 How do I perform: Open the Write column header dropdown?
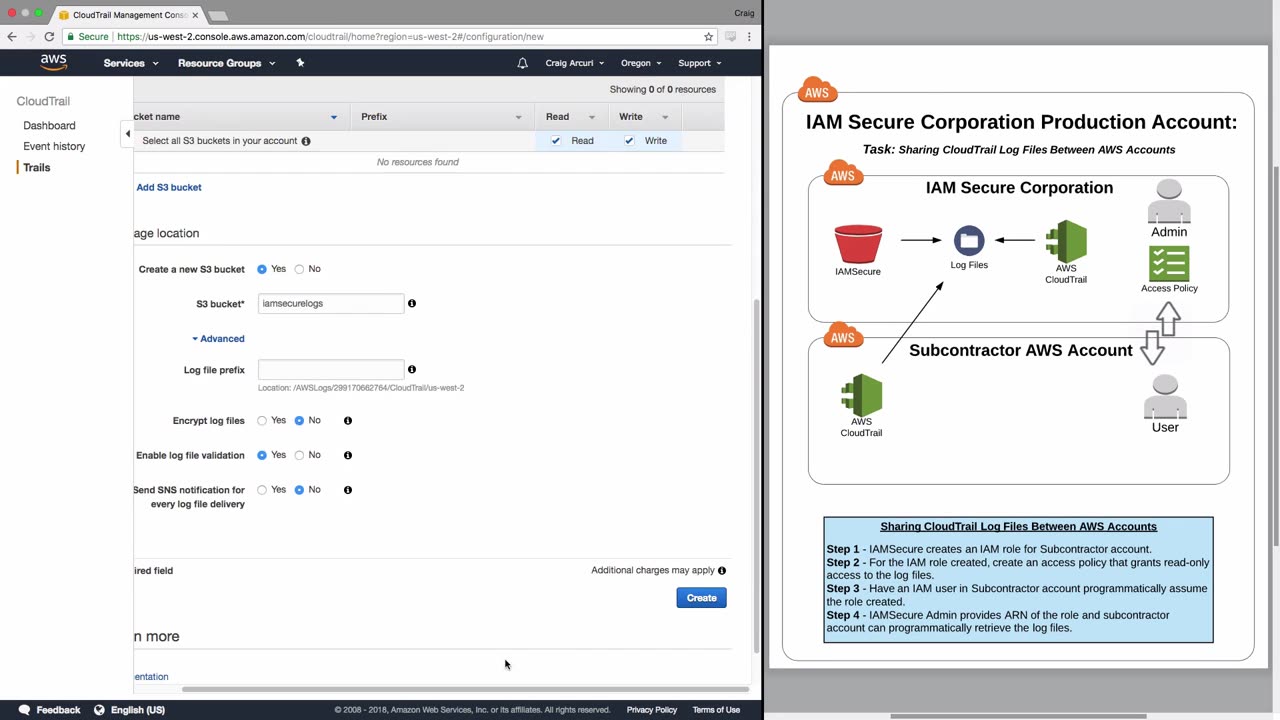(665, 117)
